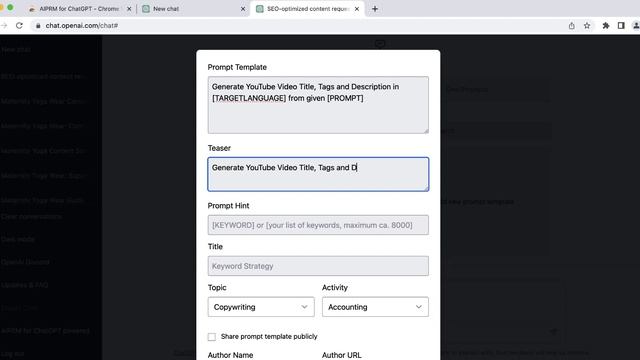Click the Prompt Hint input field
This screenshot has height=360, width=640.
318,225
